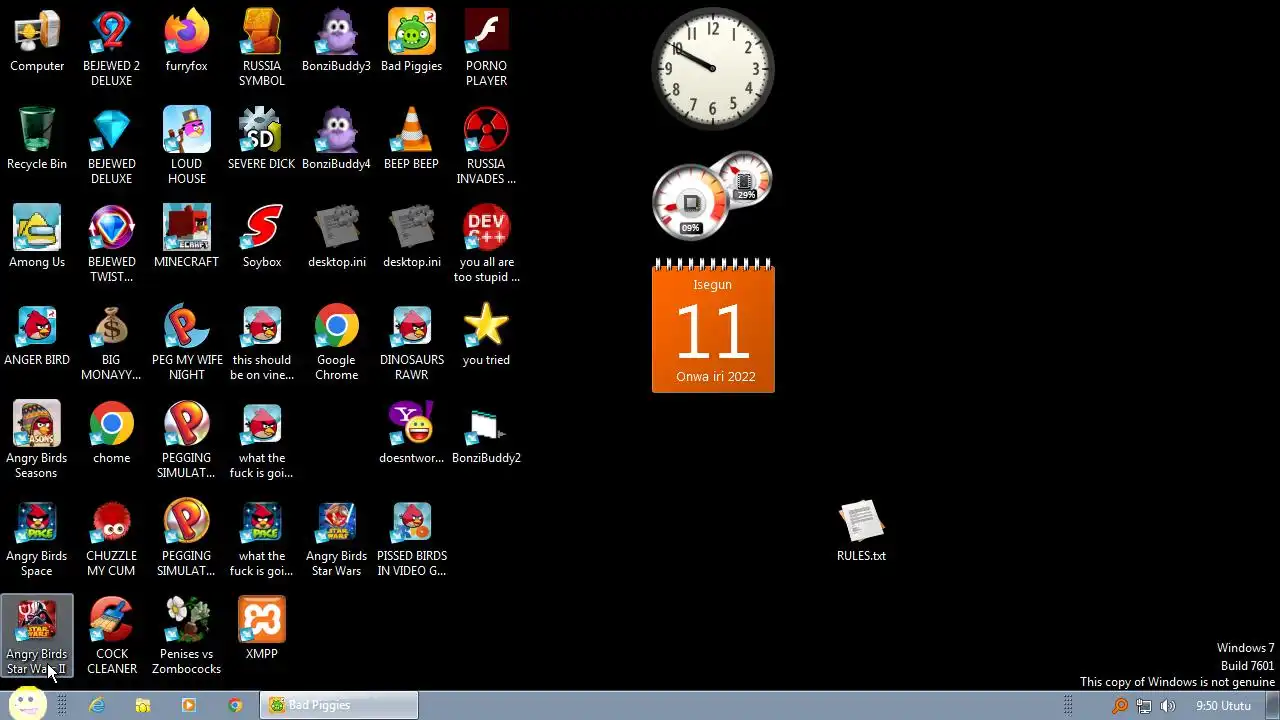Screen dimensions: 1280x720
Task: Open the BEEP BEEP VLC cone icon
Action: tap(412, 140)
